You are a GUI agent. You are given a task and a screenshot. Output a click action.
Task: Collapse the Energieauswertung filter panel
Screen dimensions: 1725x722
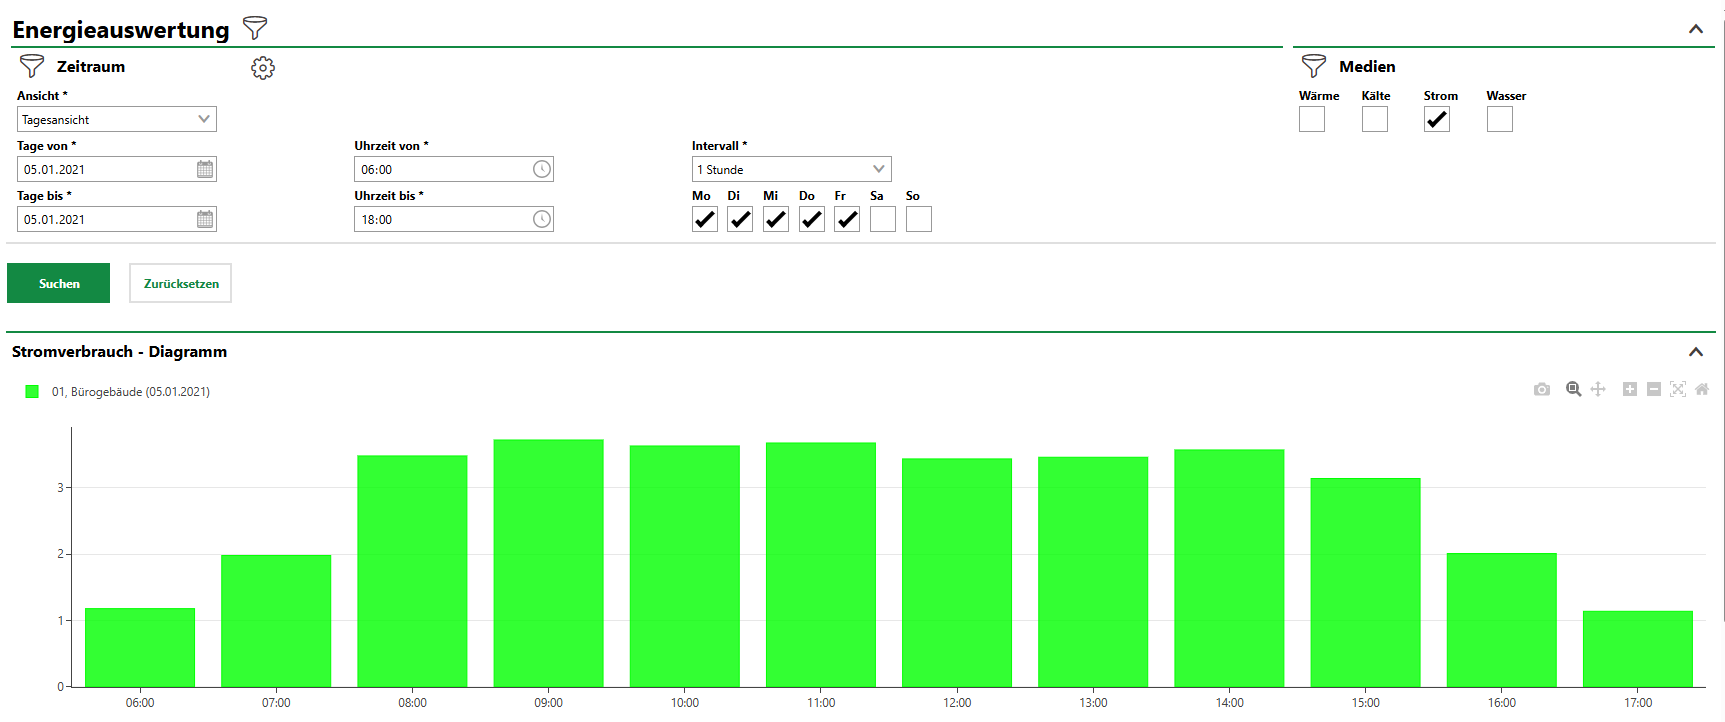point(1696,29)
